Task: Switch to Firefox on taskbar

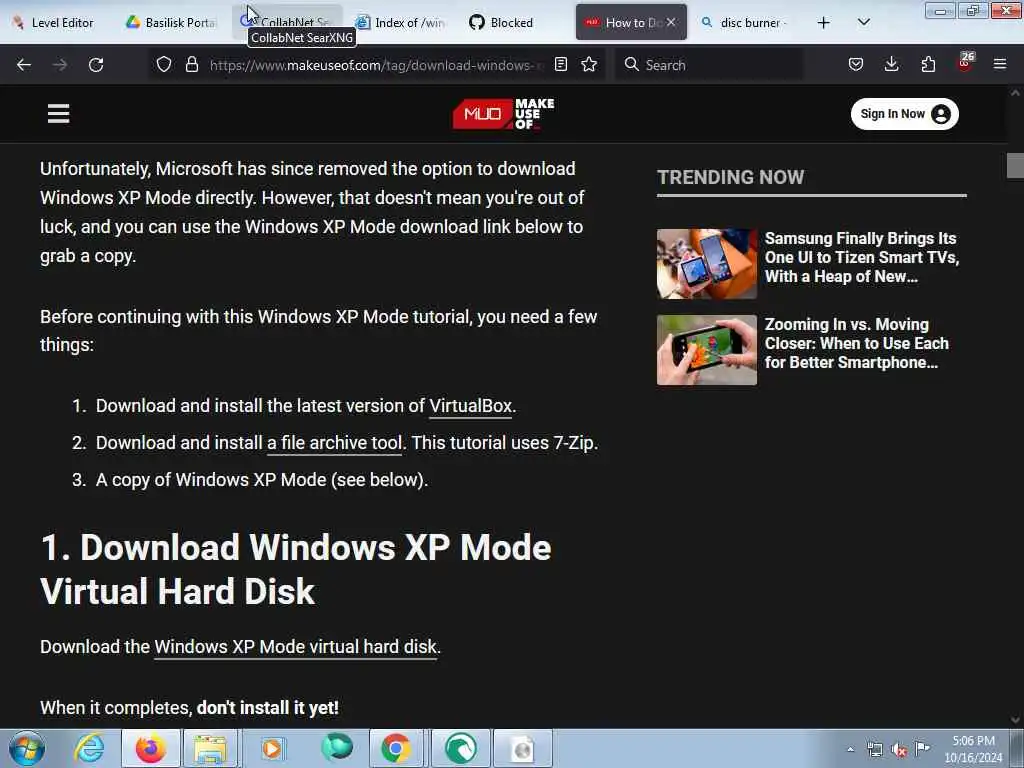Action: click(151, 748)
